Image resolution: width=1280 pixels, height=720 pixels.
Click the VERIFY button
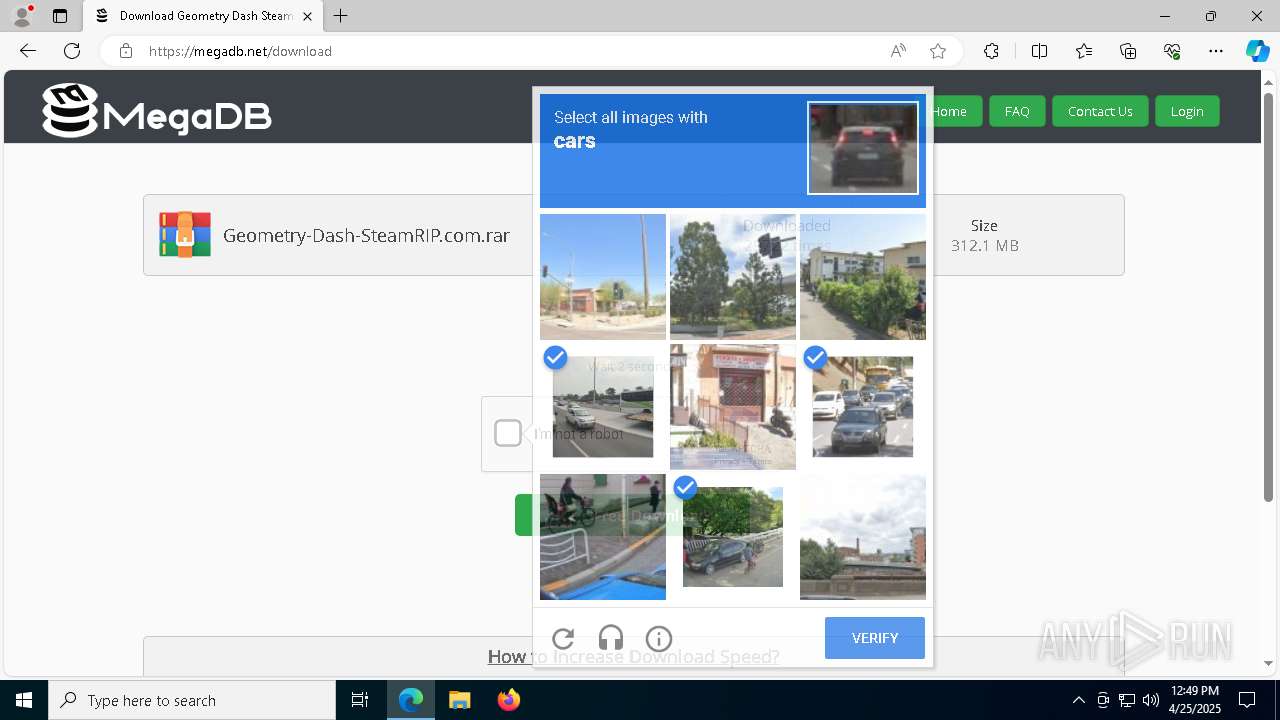(x=875, y=638)
